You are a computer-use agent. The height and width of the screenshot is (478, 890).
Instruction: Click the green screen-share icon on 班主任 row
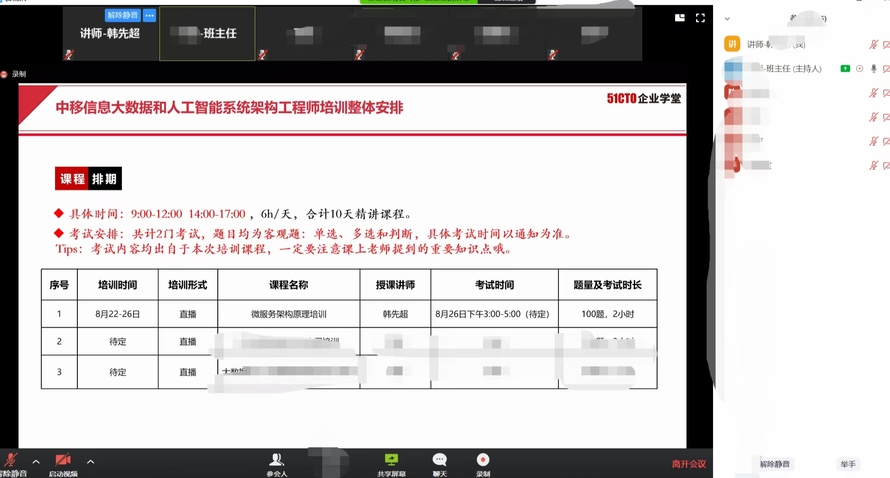845,69
